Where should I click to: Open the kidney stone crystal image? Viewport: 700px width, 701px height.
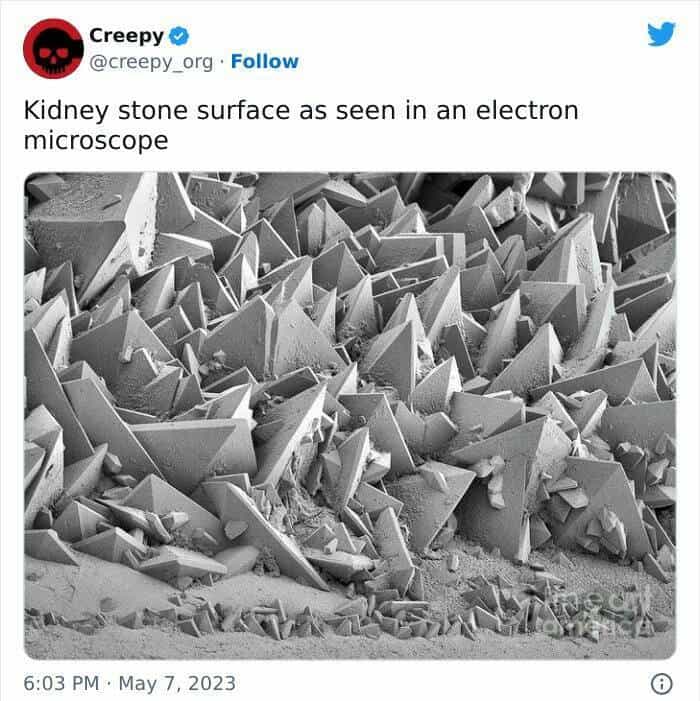(350, 416)
